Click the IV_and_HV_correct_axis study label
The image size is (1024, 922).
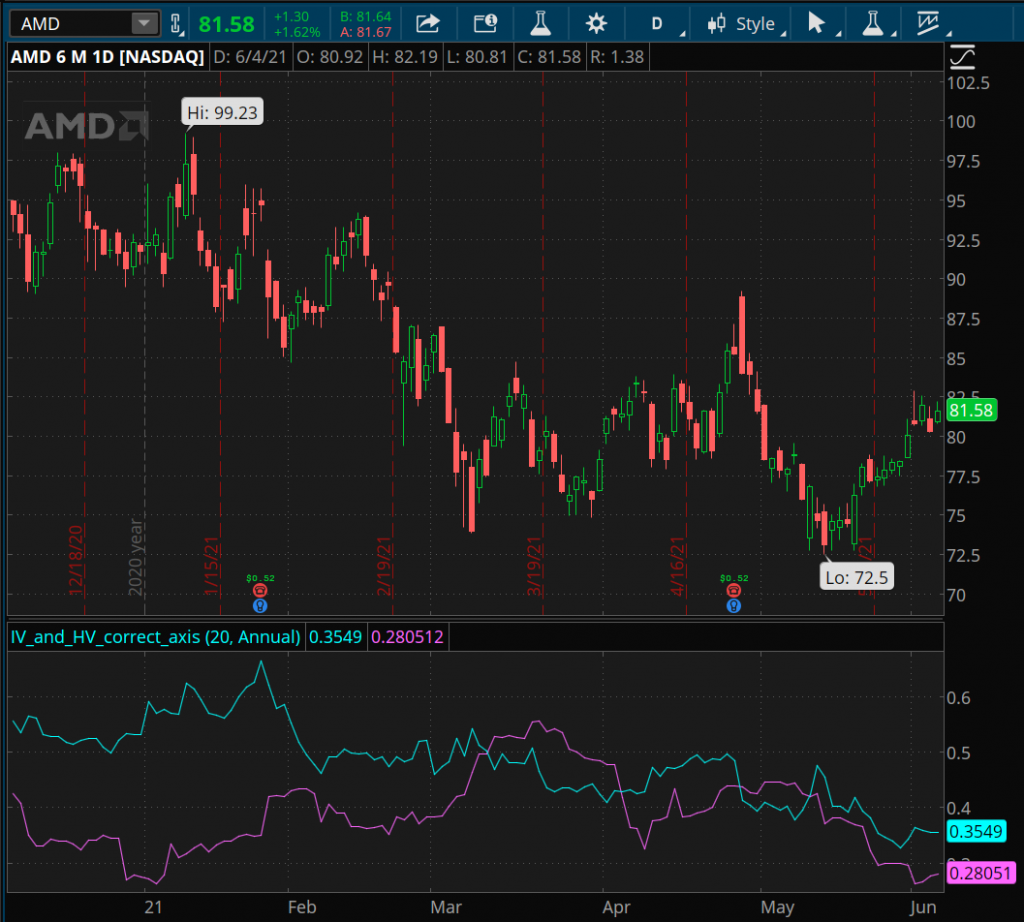click(x=155, y=637)
